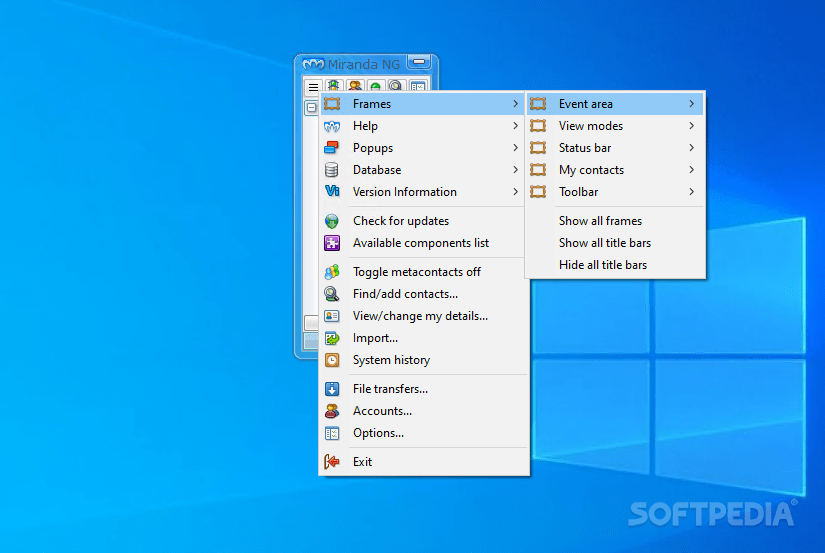Select Show all title bars

coord(615,243)
